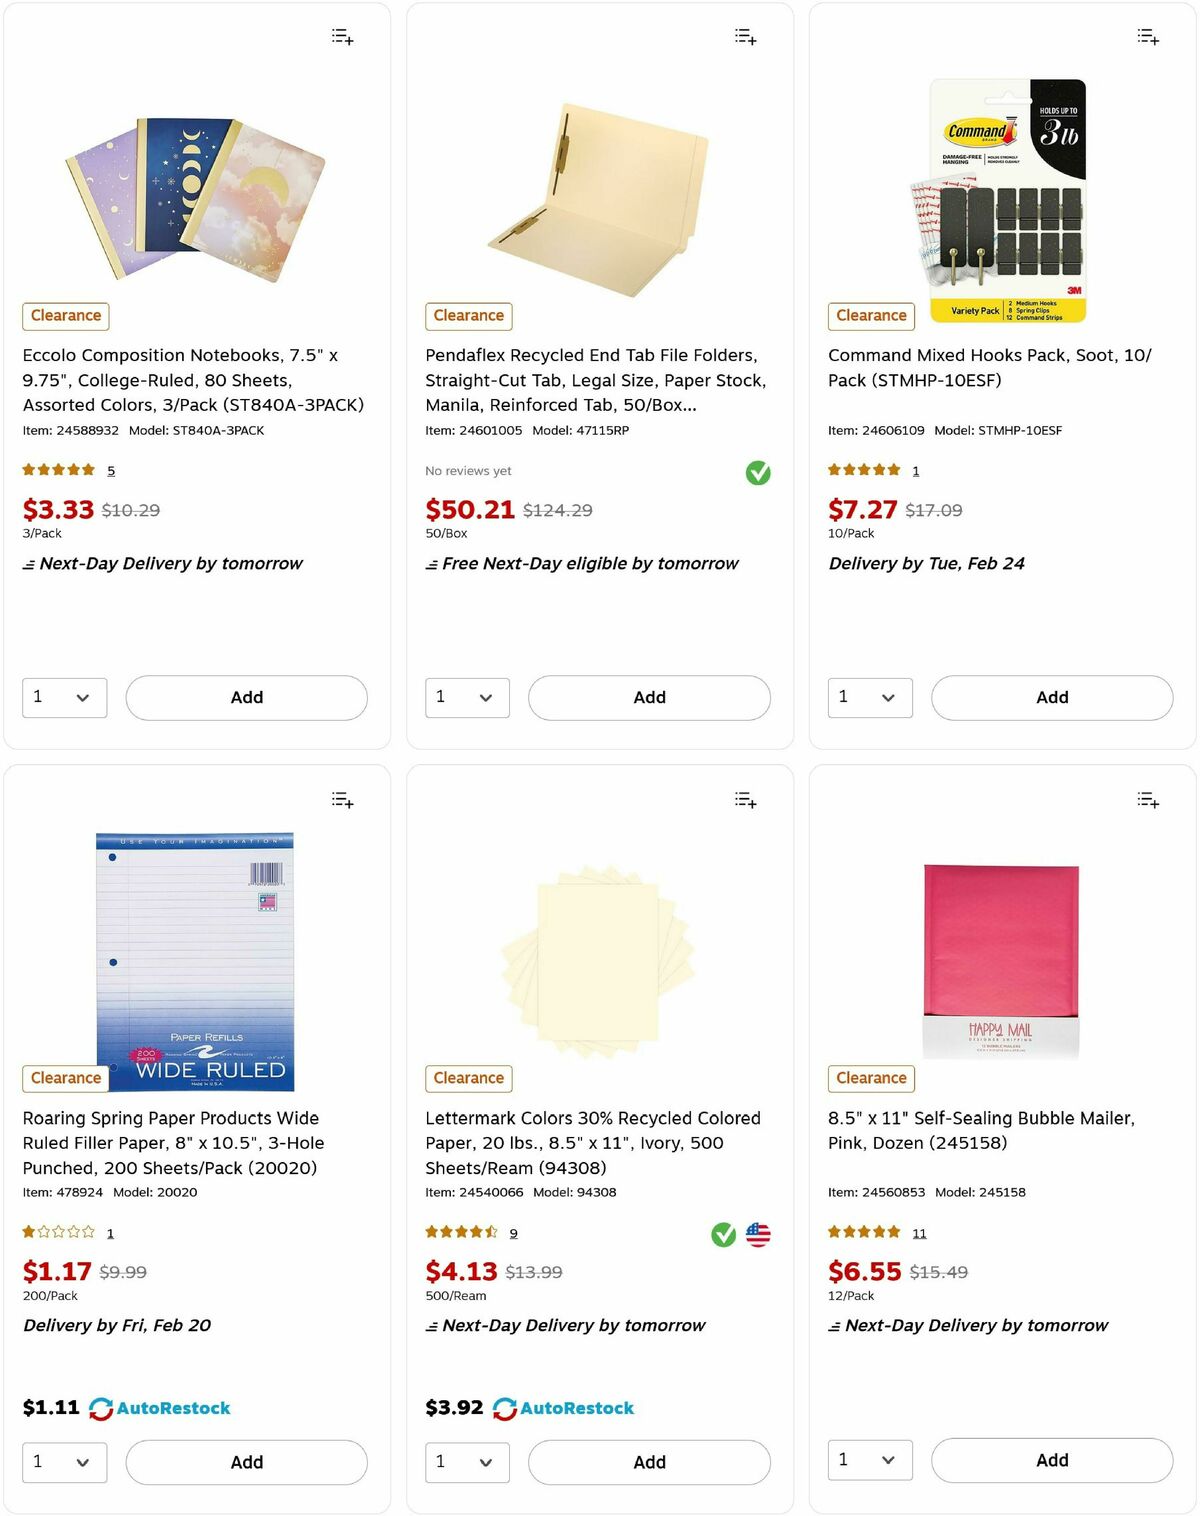Add the Command Mixed Hooks Pack to cart

[1051, 697]
